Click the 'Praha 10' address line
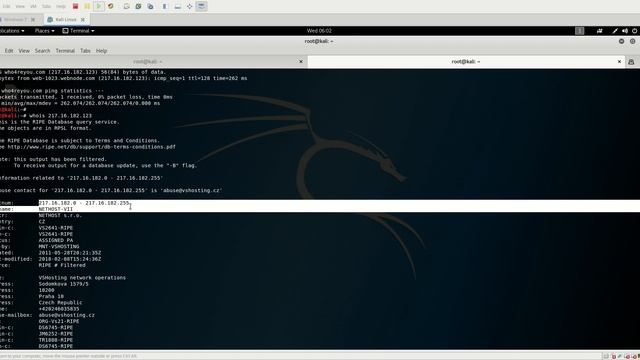The width and height of the screenshot is (640, 360). tap(51, 296)
